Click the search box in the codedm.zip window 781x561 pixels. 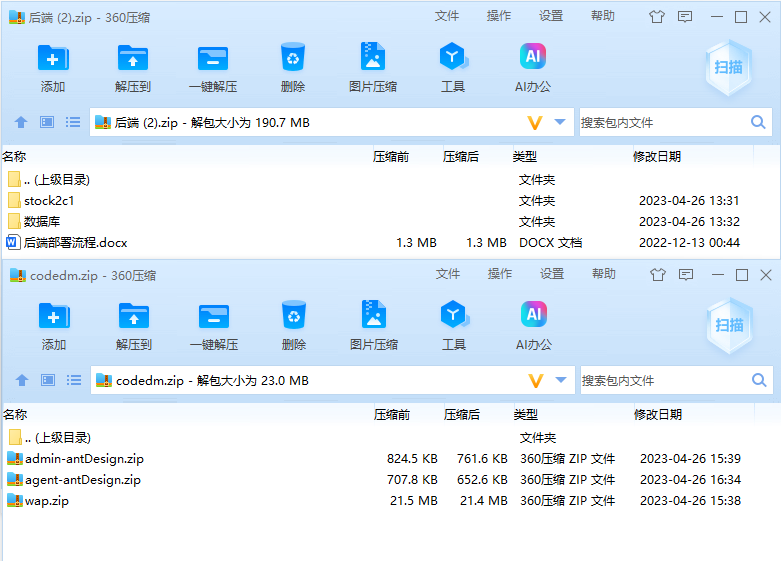[x=664, y=380]
